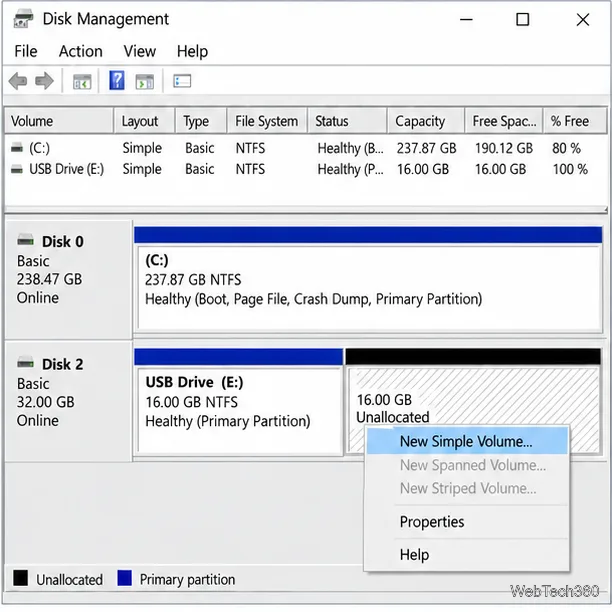
Task: Open the File menu
Action: click(26, 51)
